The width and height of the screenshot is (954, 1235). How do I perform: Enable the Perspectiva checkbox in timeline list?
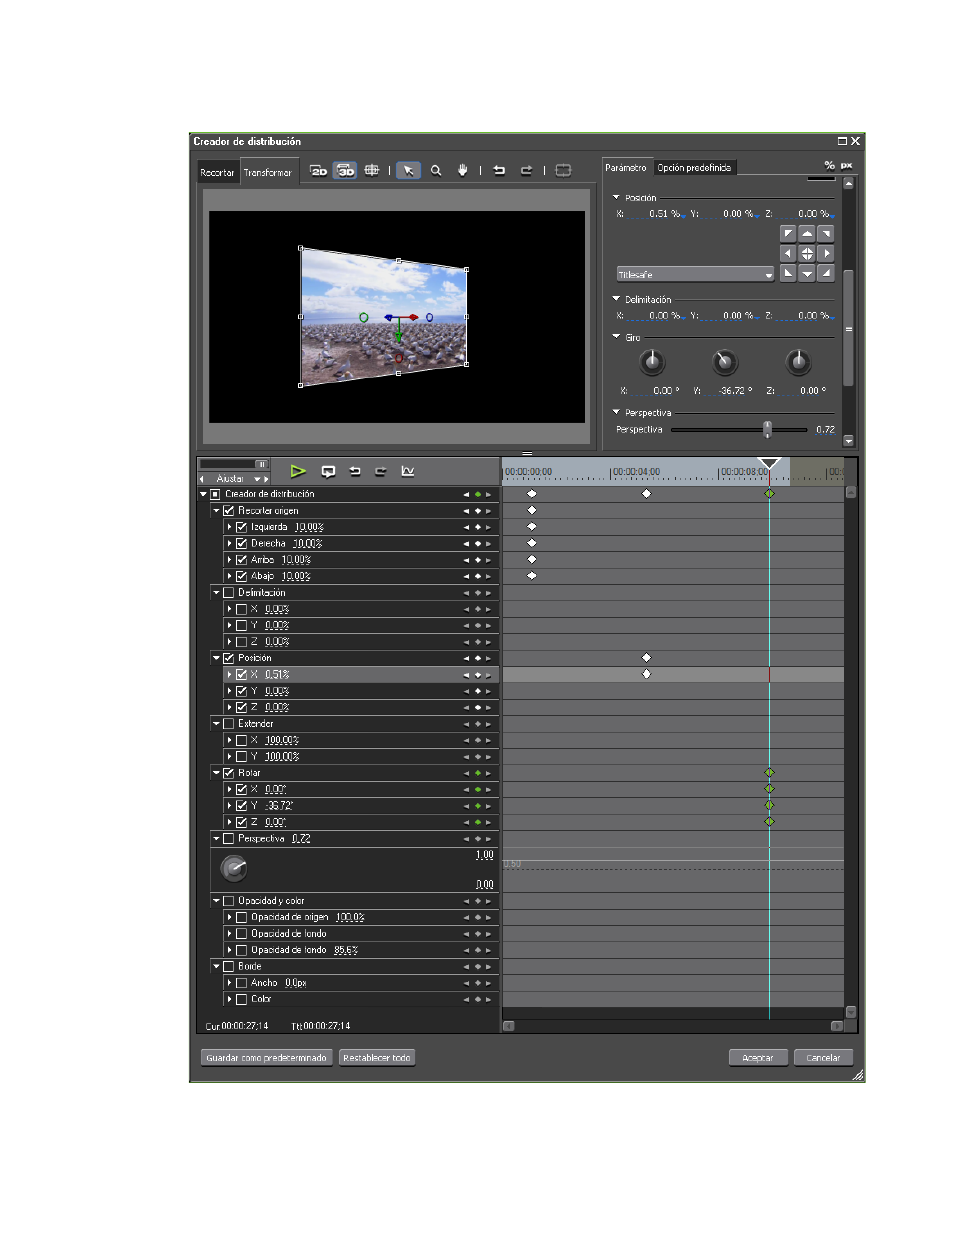coord(229,839)
